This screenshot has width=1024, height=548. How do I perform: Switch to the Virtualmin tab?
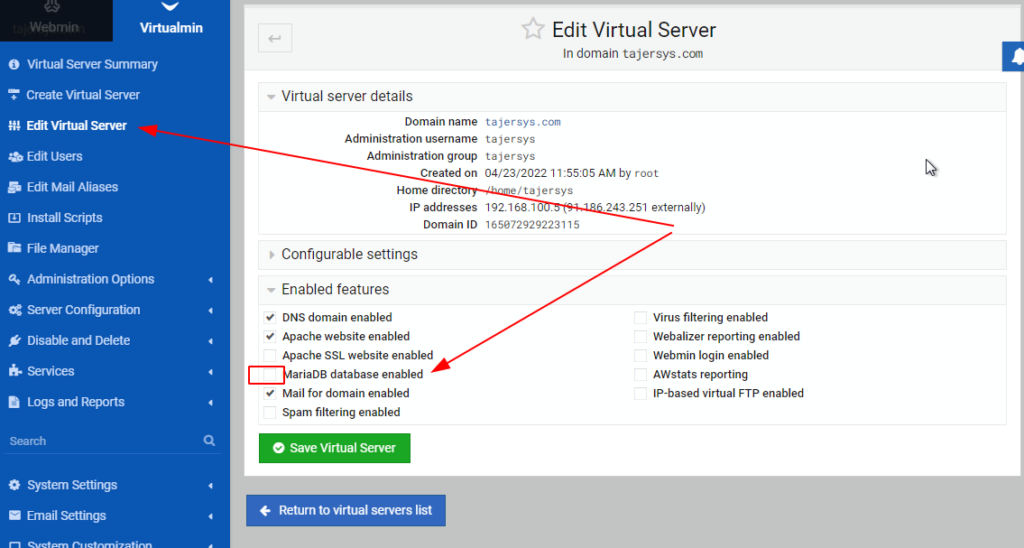[171, 20]
